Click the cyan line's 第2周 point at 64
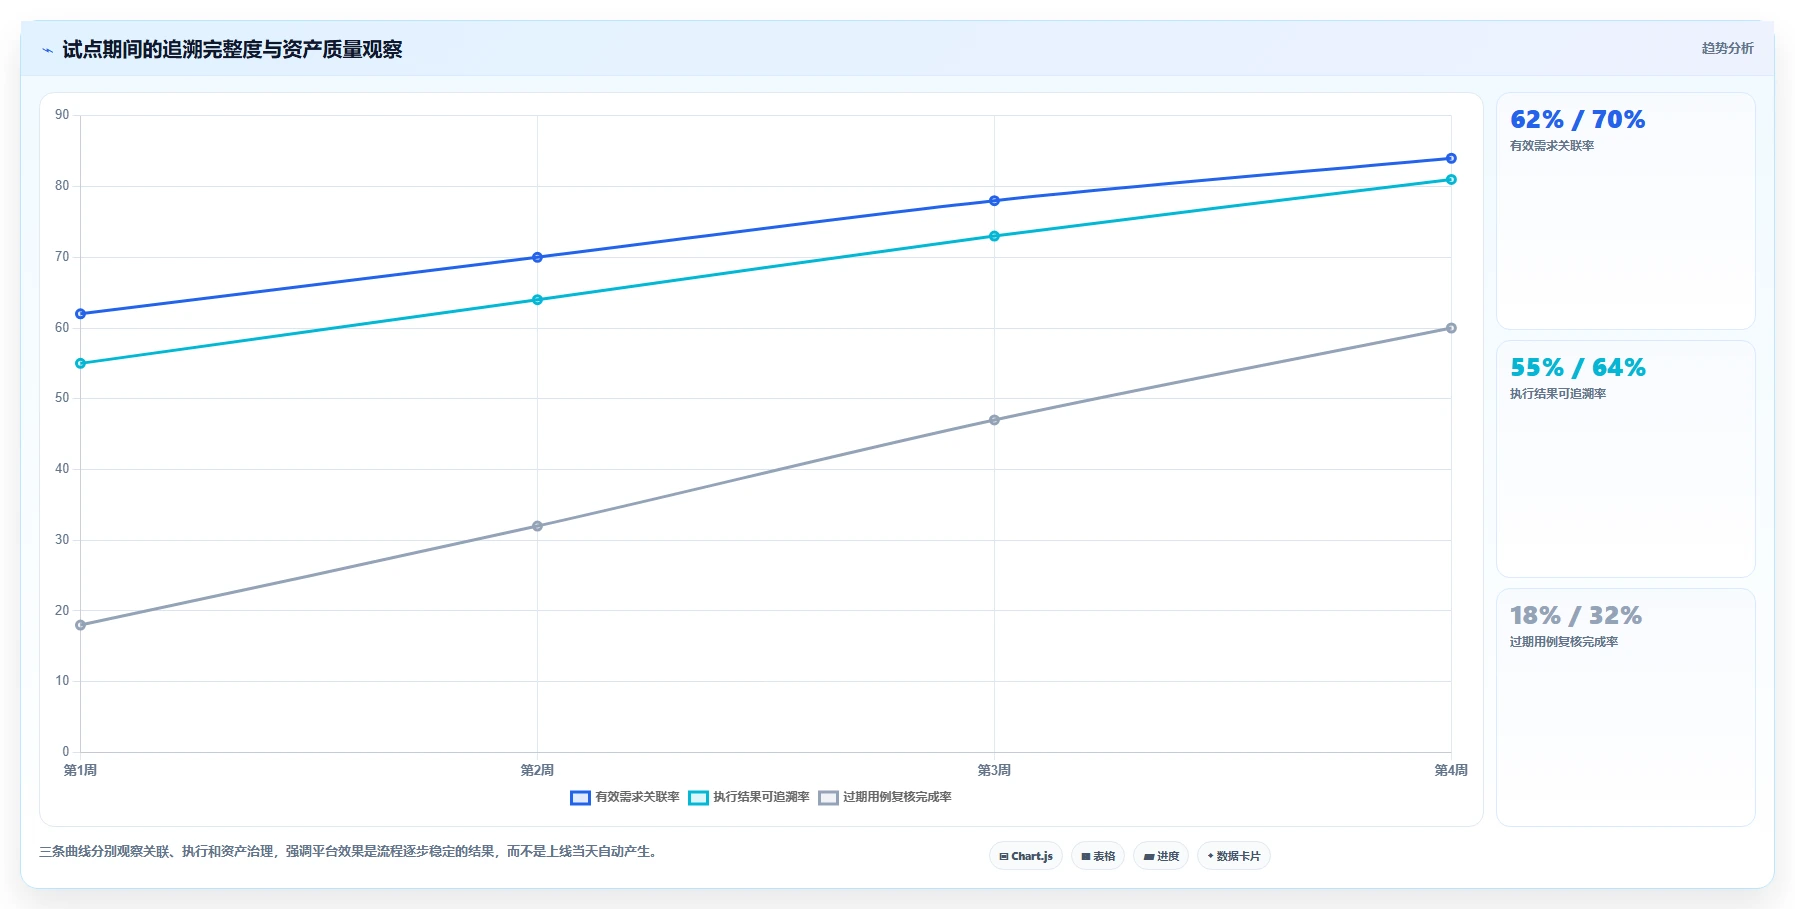1795x909 pixels. [x=537, y=300]
